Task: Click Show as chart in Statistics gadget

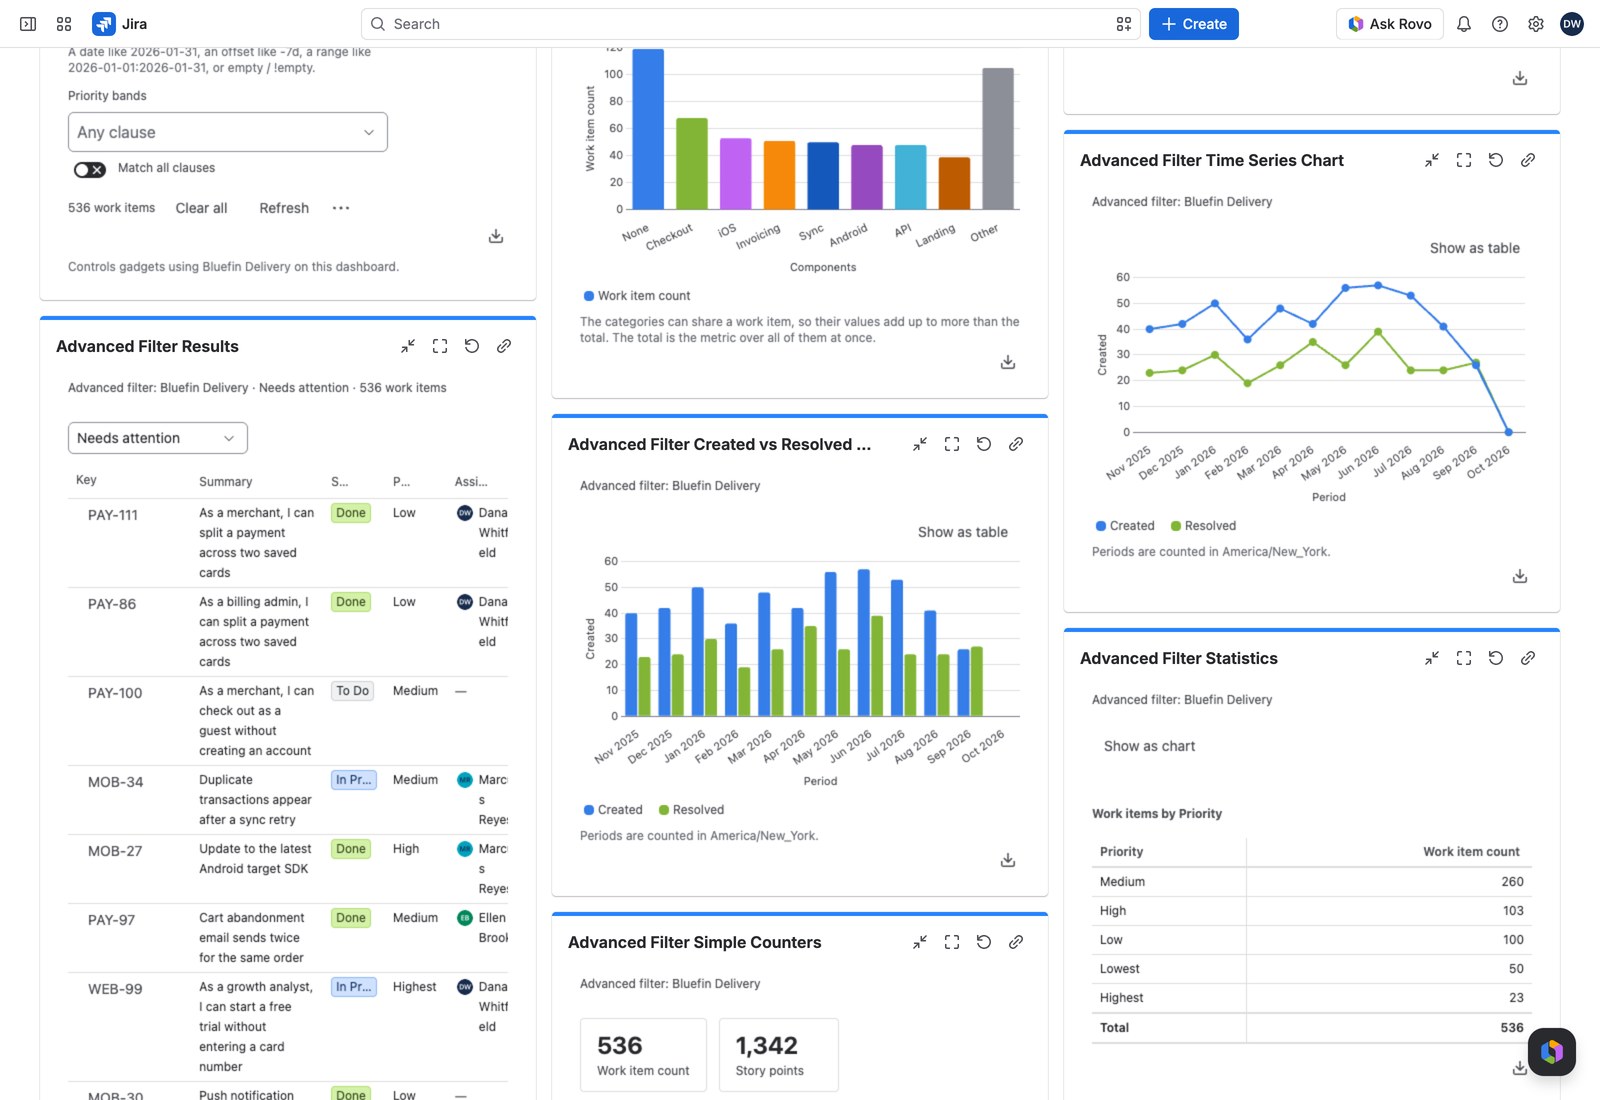Action: (x=1149, y=746)
